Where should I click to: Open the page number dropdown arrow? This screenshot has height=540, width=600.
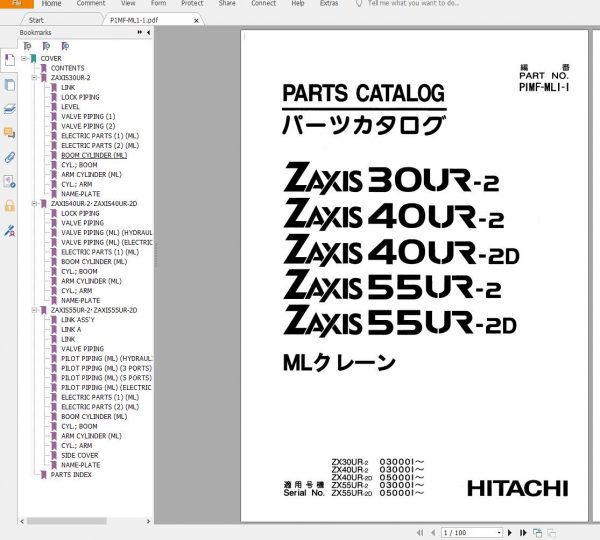point(499,533)
